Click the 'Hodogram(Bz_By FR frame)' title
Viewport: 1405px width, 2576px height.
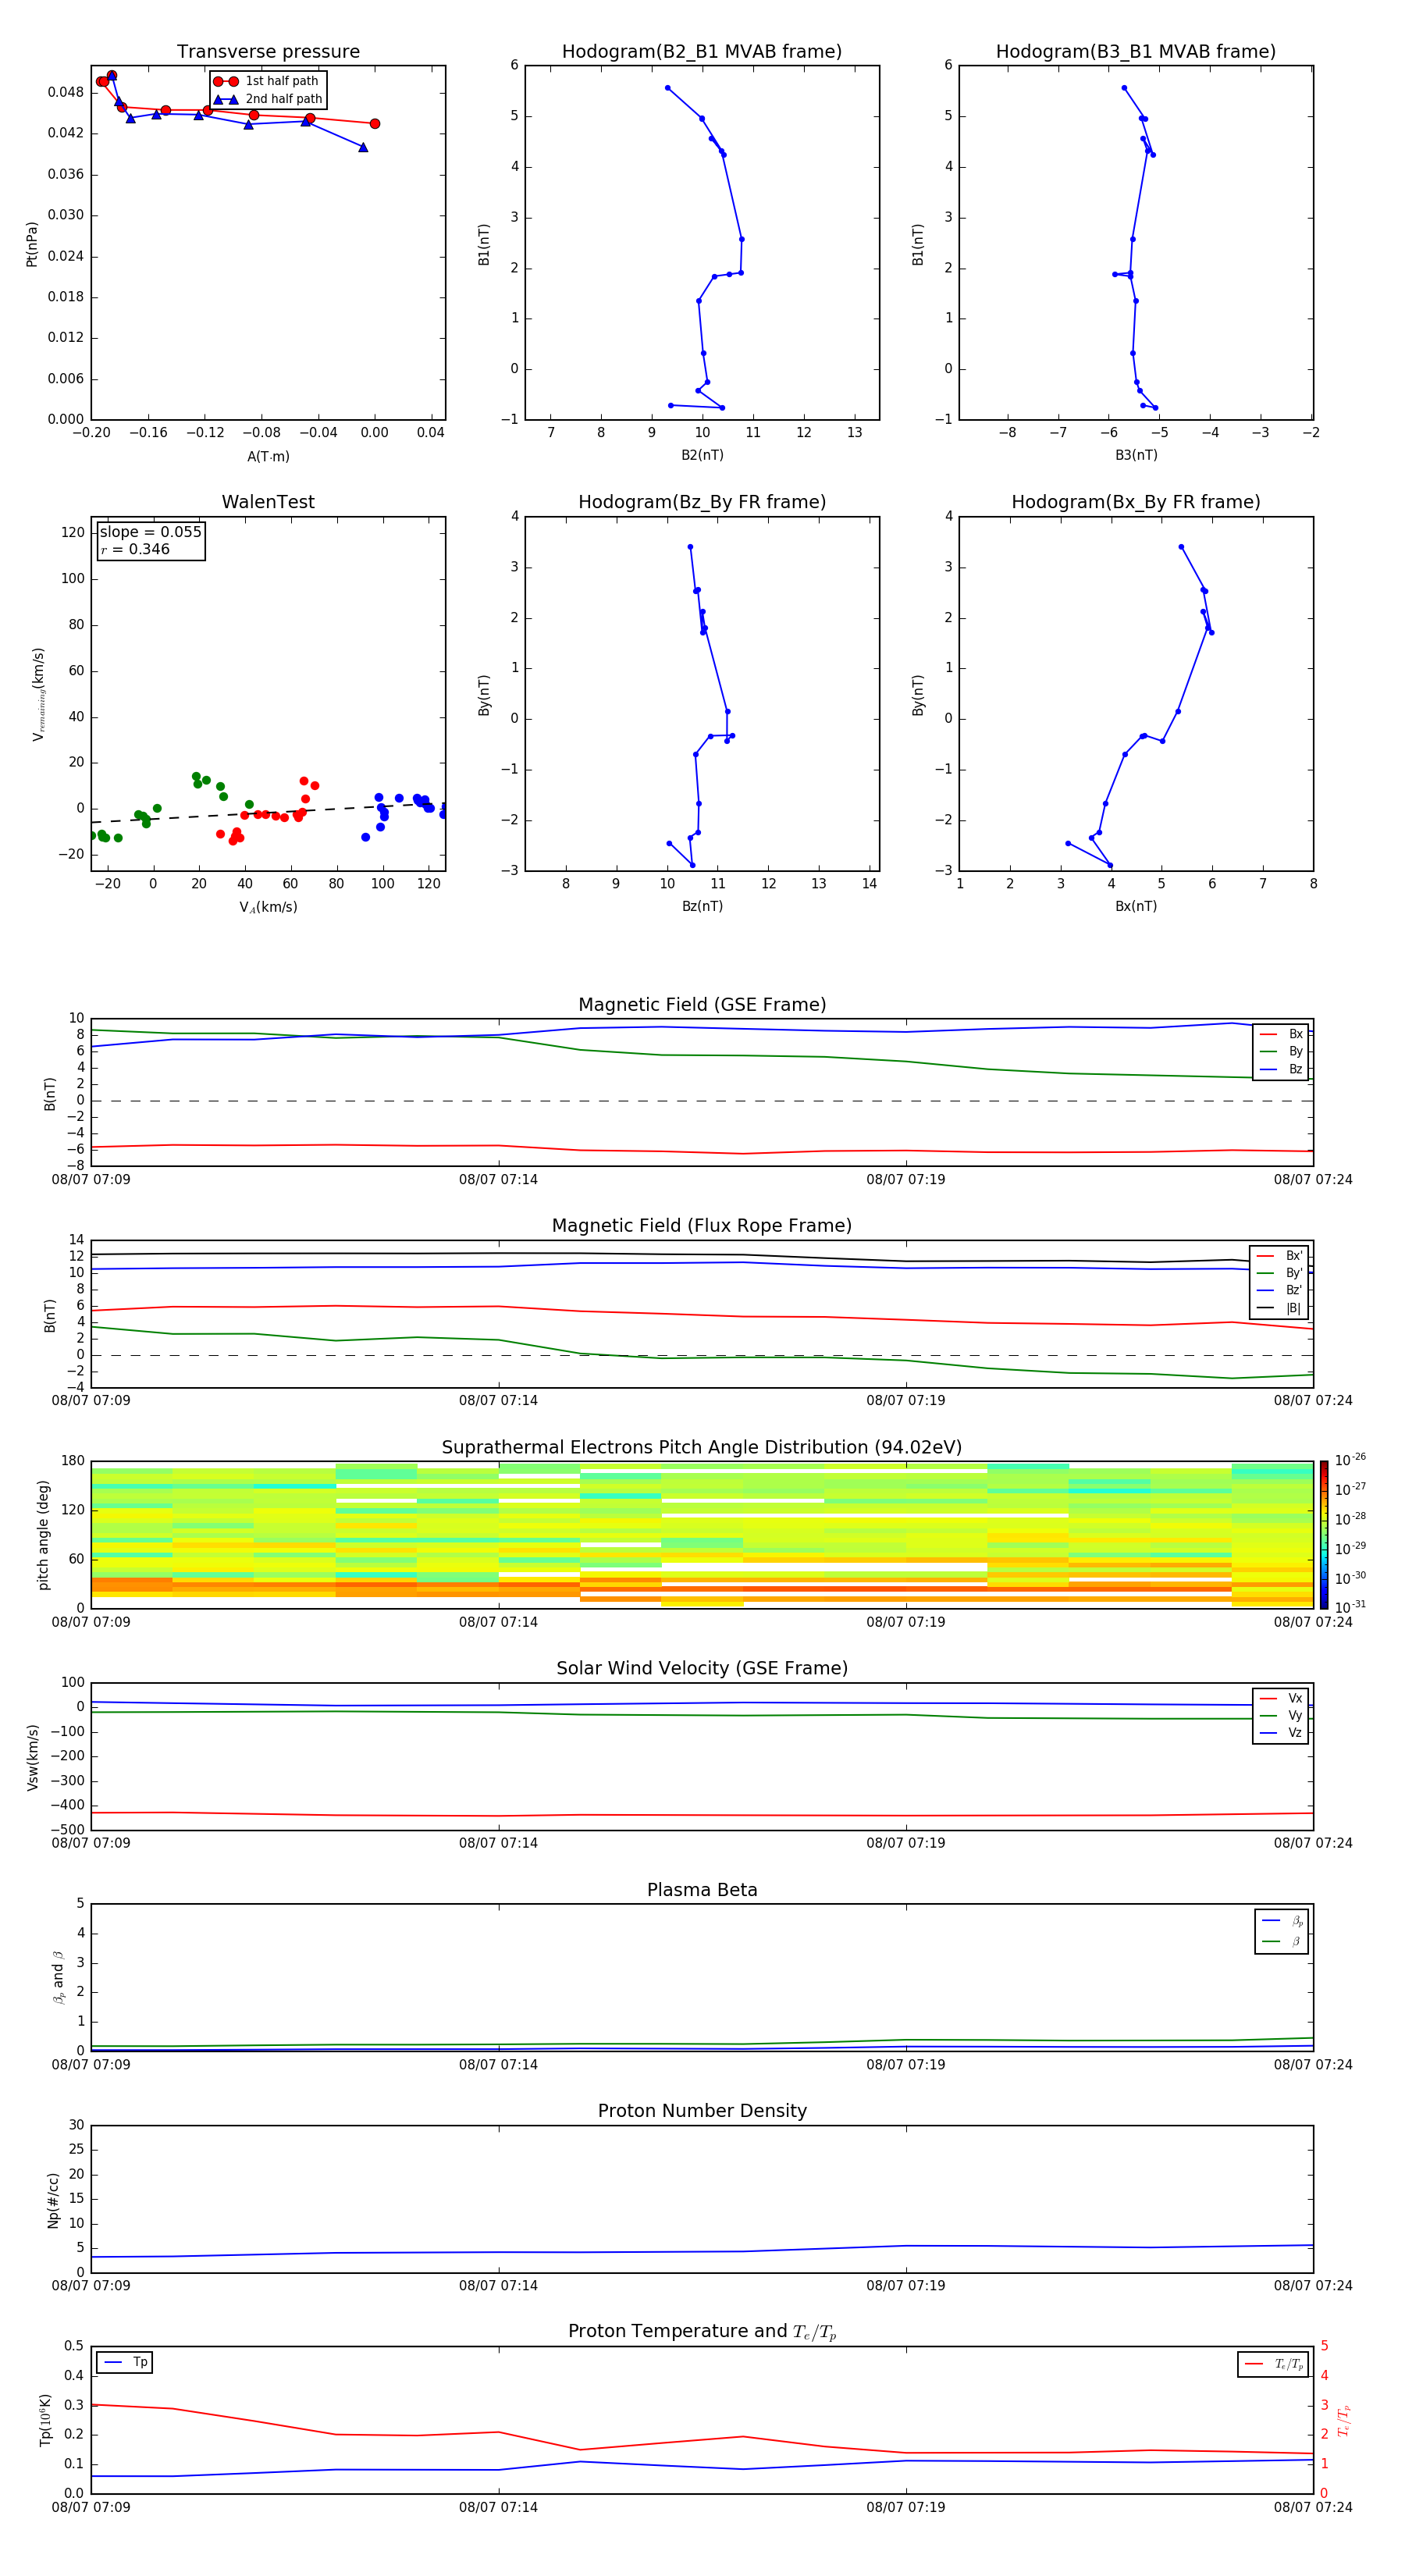702,502
